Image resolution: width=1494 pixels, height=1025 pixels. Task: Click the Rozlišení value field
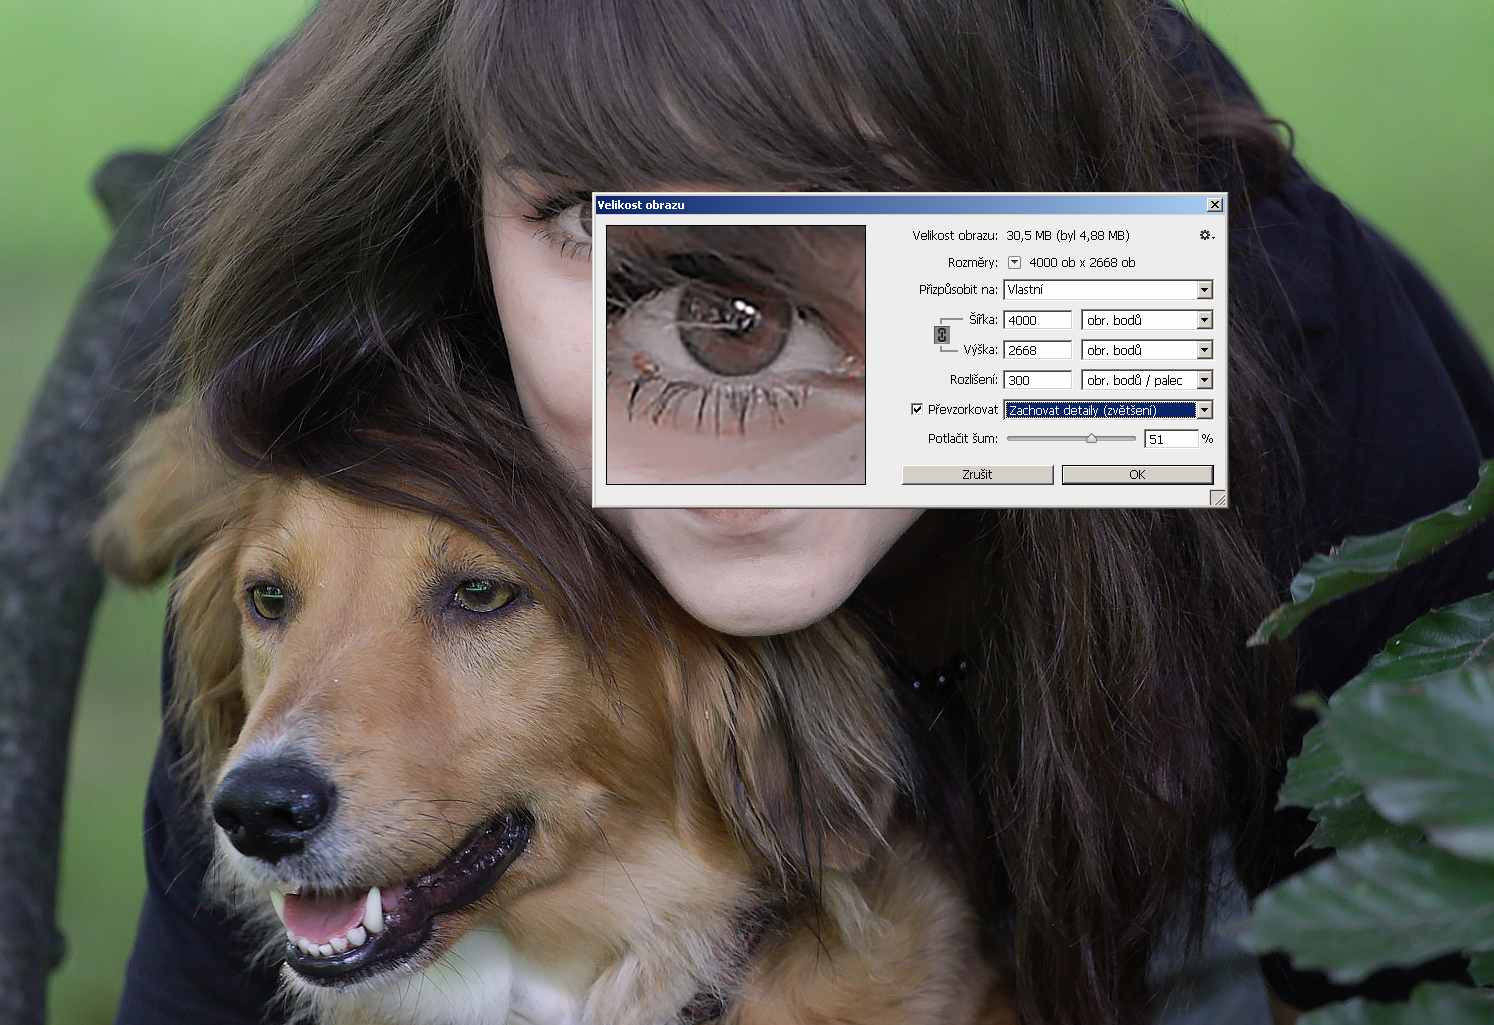coord(1037,380)
